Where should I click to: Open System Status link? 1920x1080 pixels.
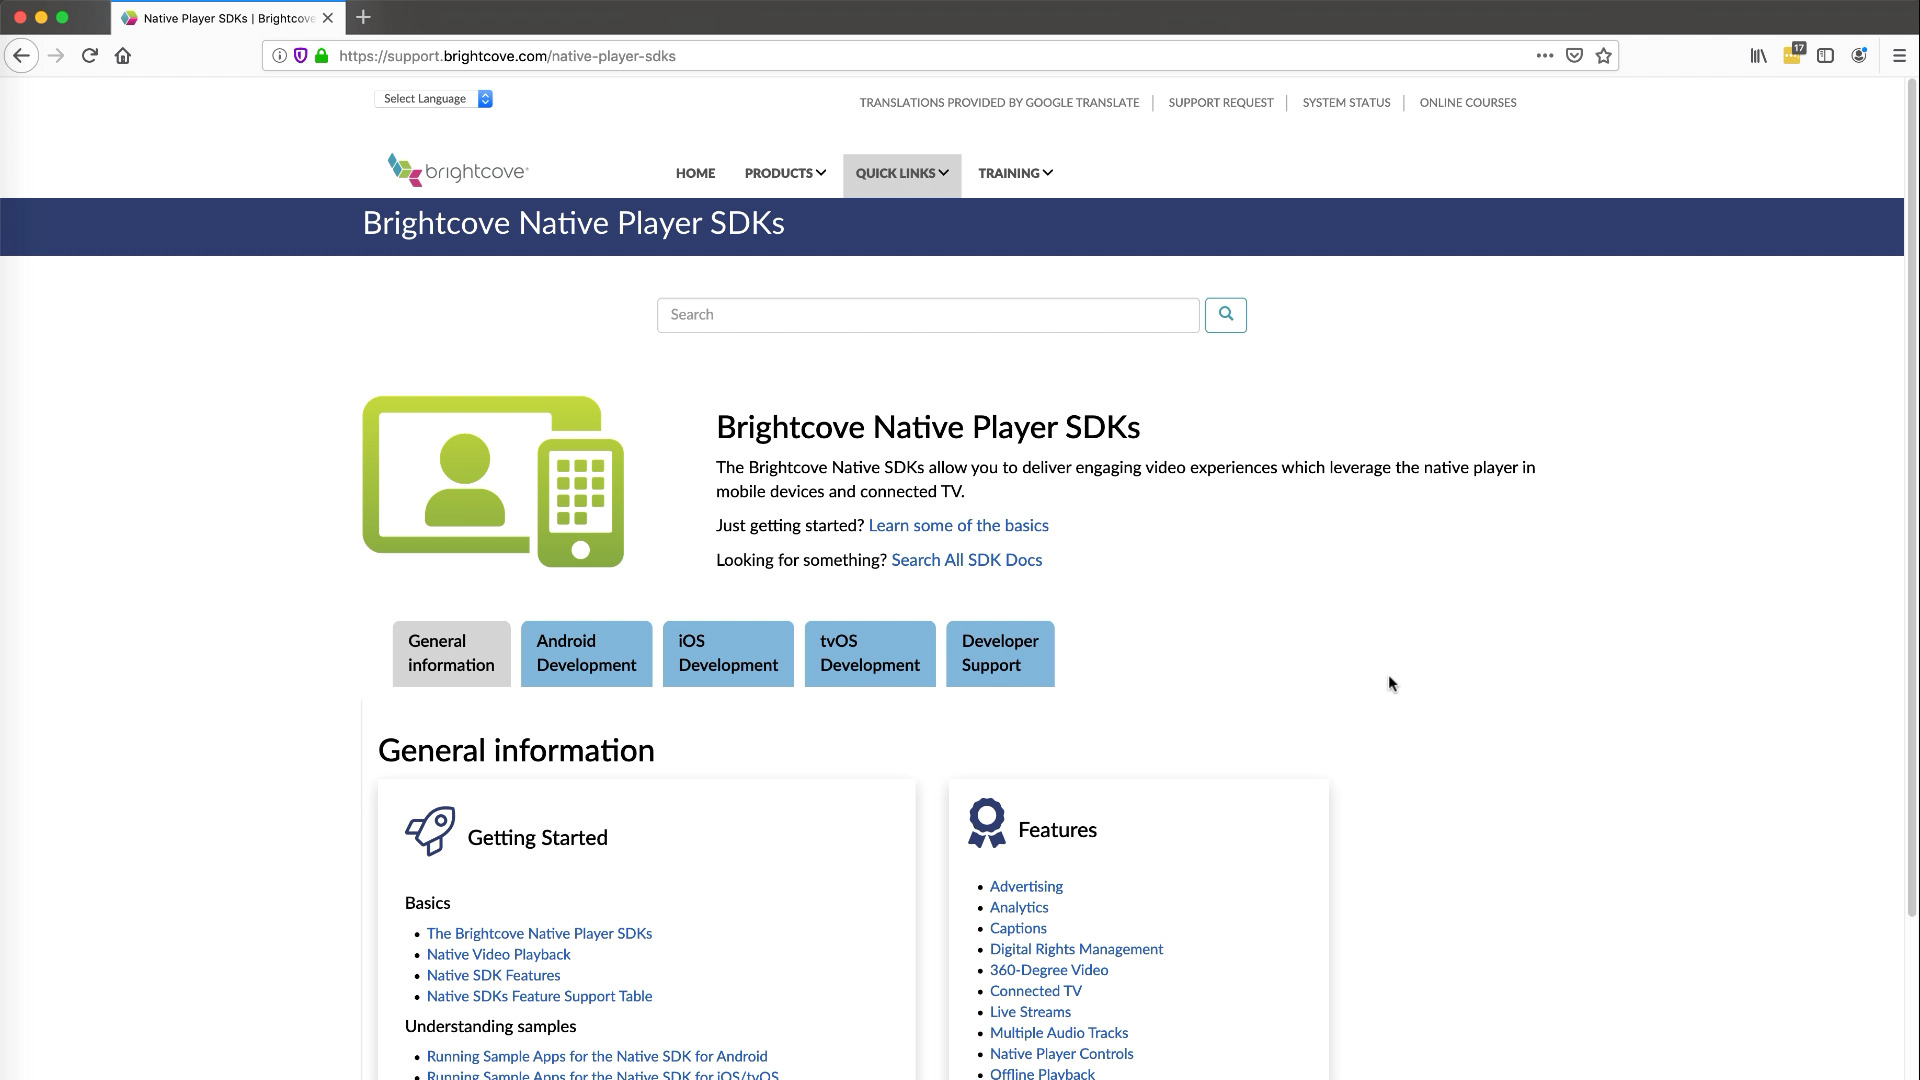tap(1346, 103)
